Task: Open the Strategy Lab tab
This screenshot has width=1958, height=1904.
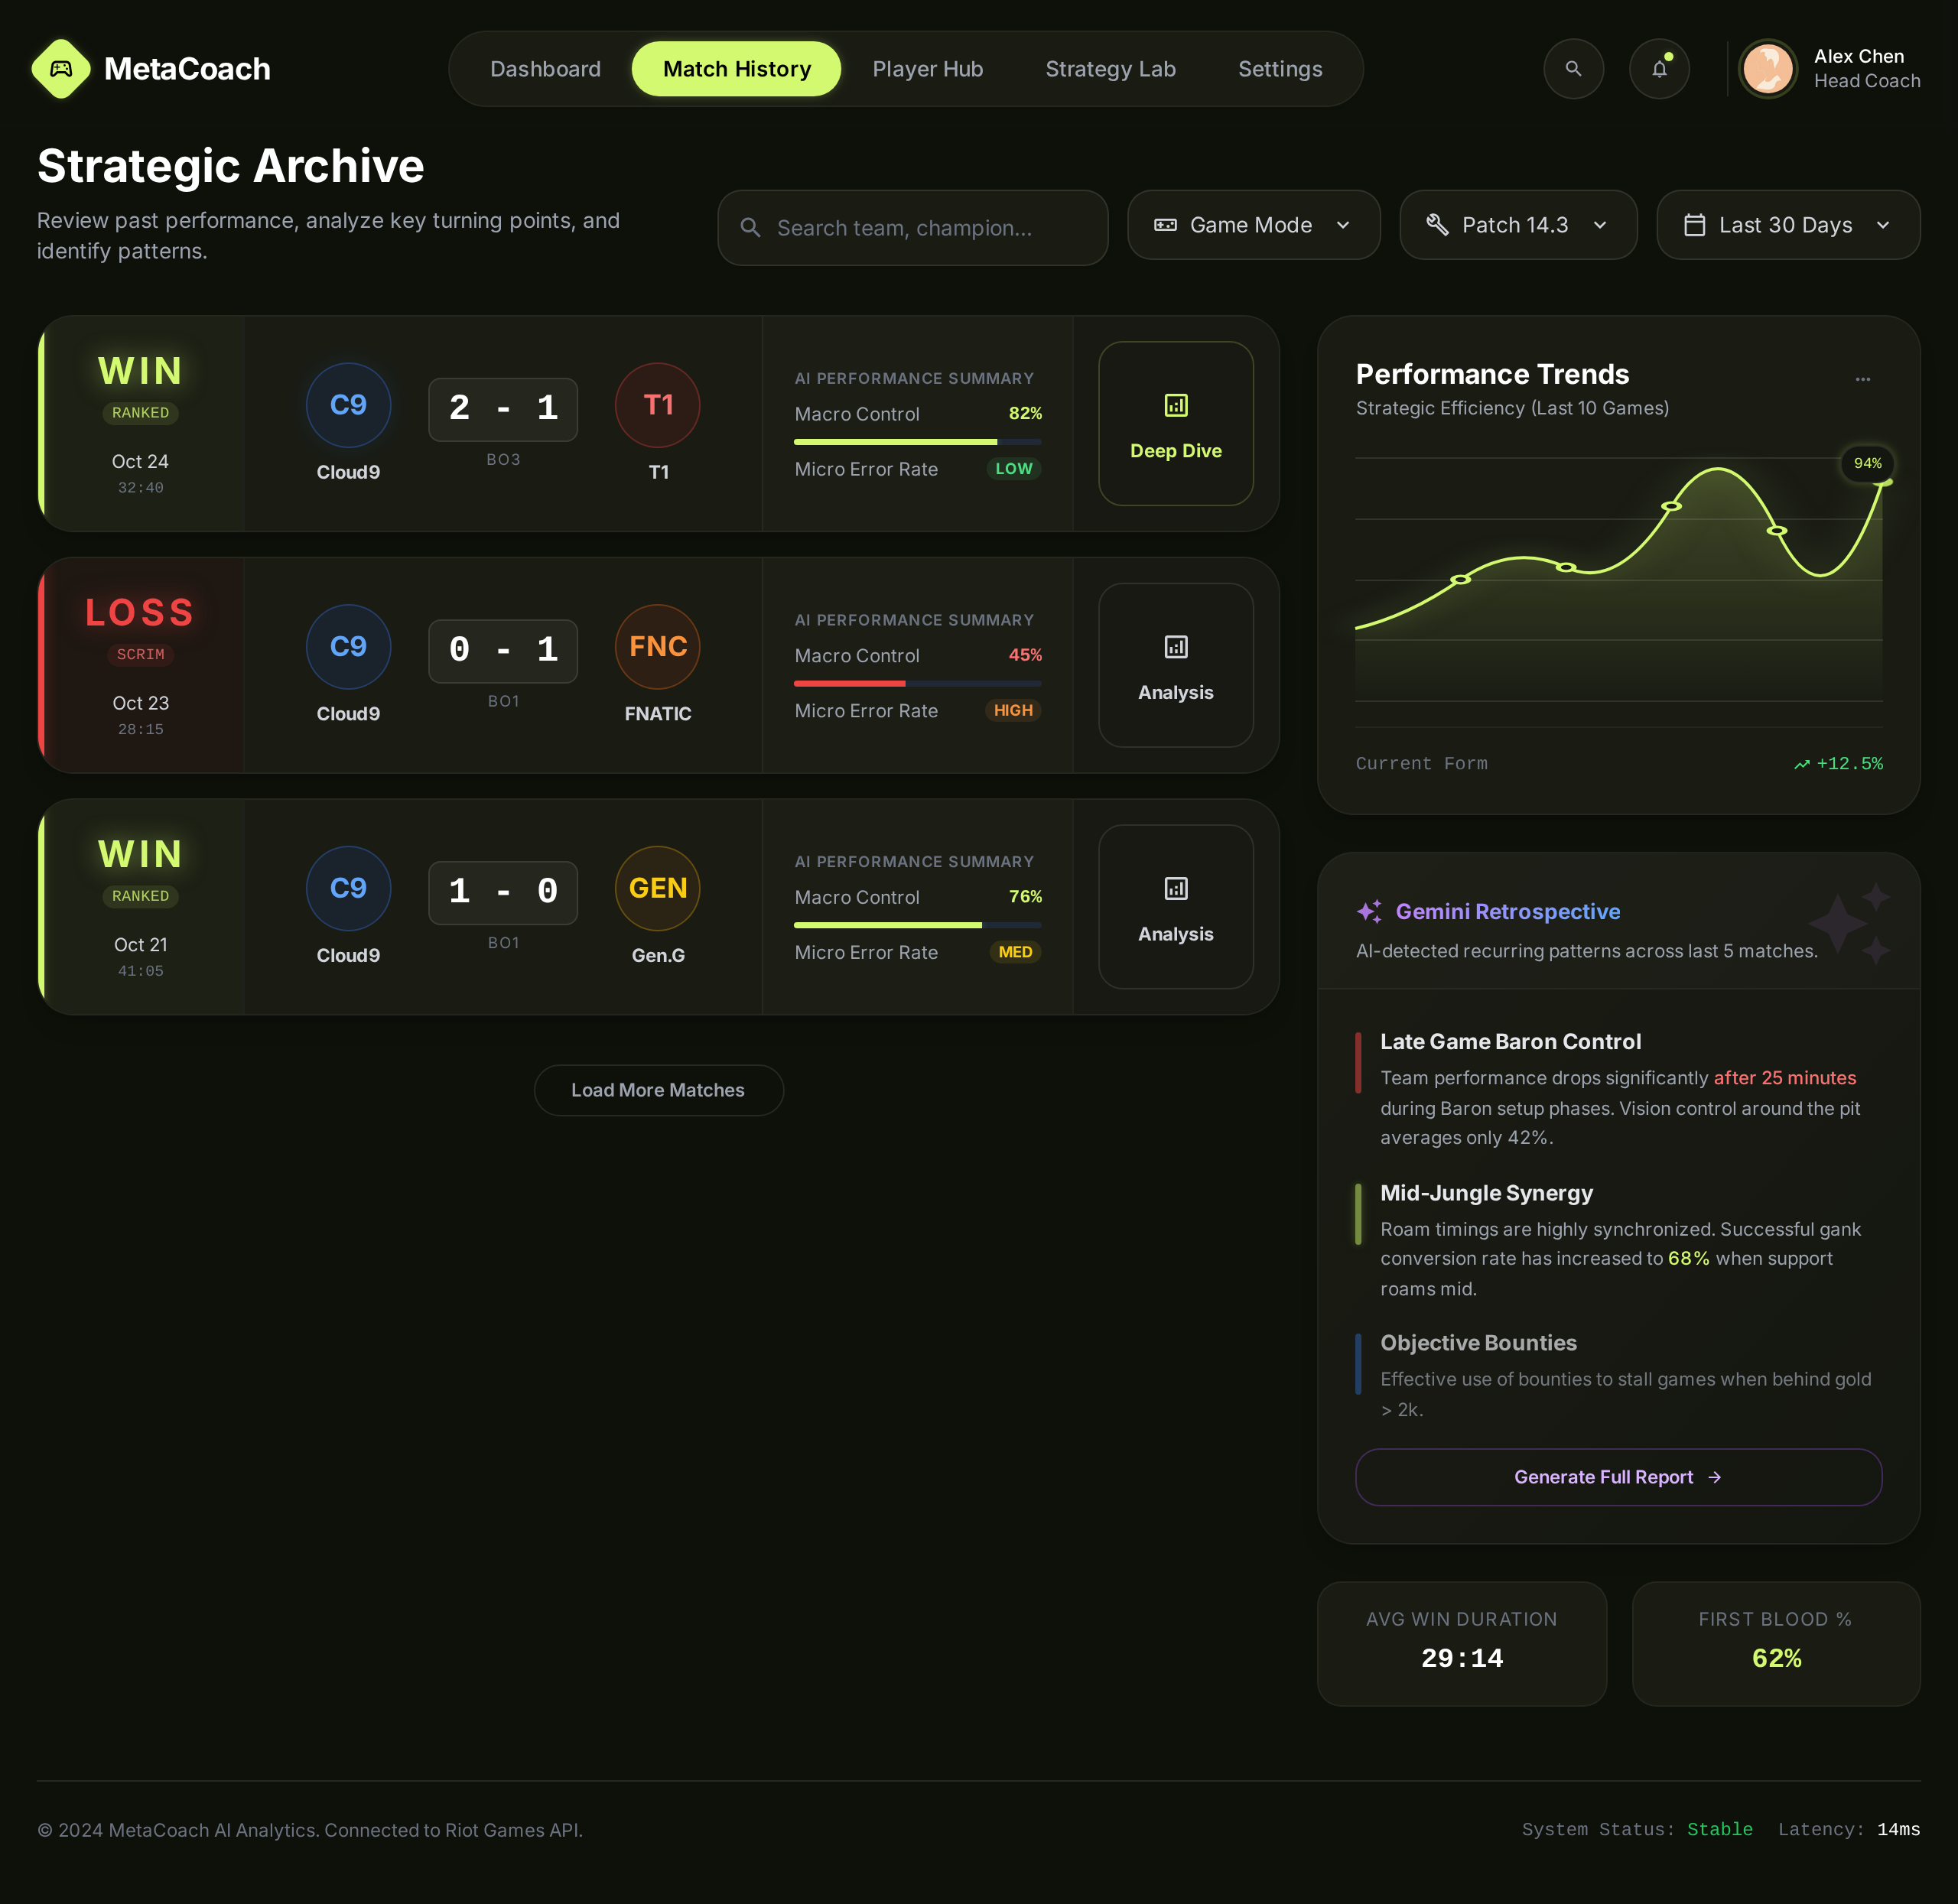Action: tap(1110, 69)
